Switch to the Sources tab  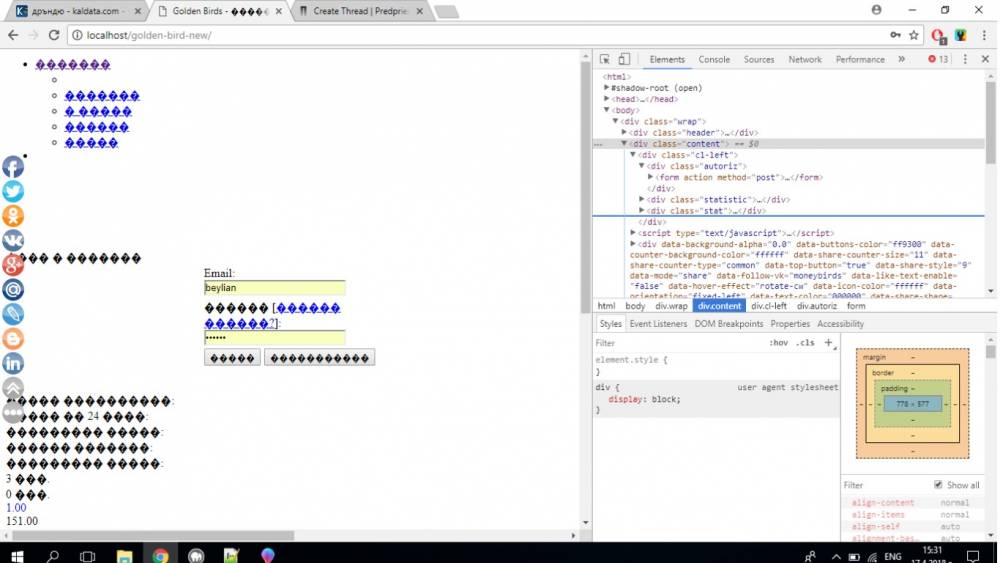[758, 59]
